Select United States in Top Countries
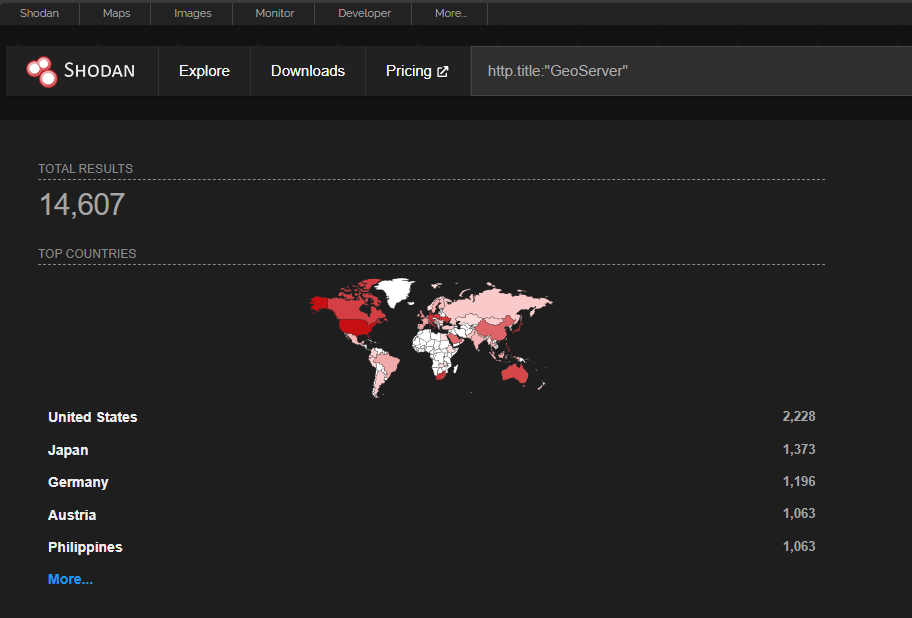 92,417
